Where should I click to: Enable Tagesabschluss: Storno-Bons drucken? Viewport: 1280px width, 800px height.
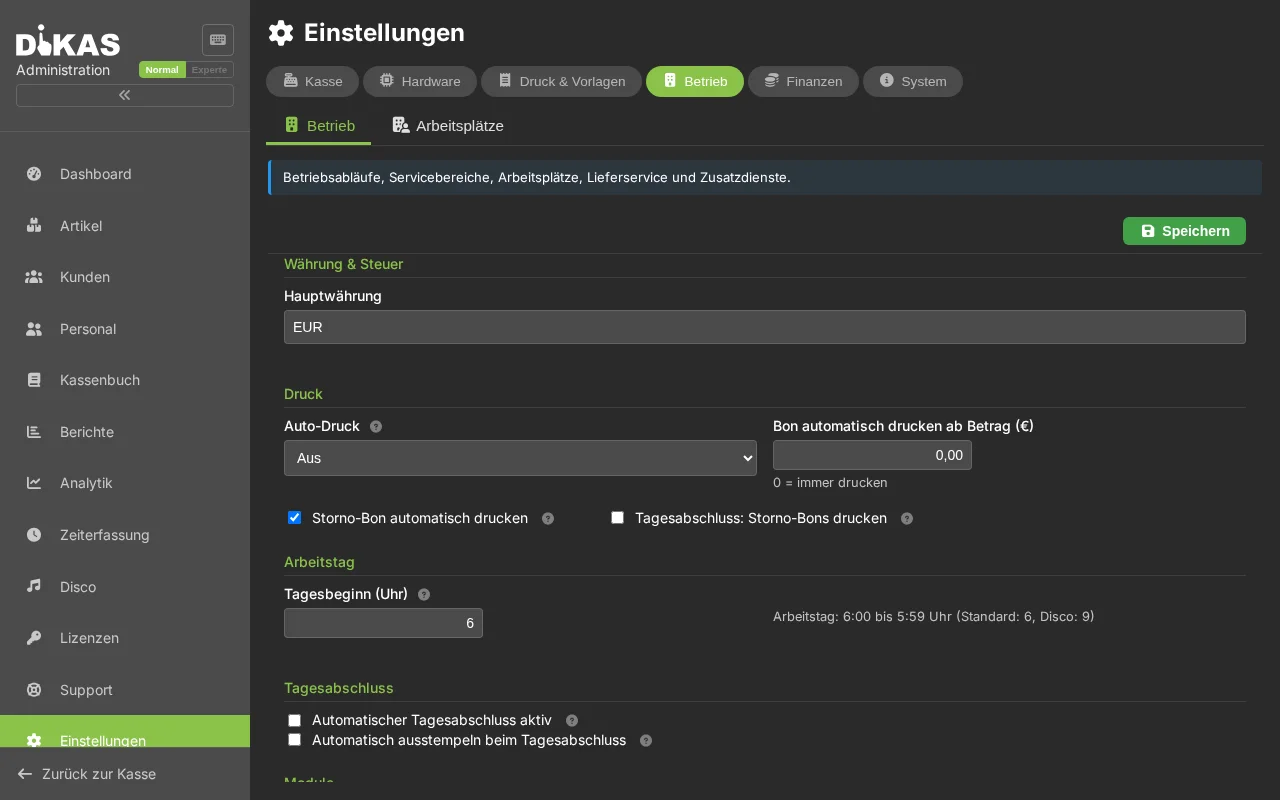(x=617, y=517)
